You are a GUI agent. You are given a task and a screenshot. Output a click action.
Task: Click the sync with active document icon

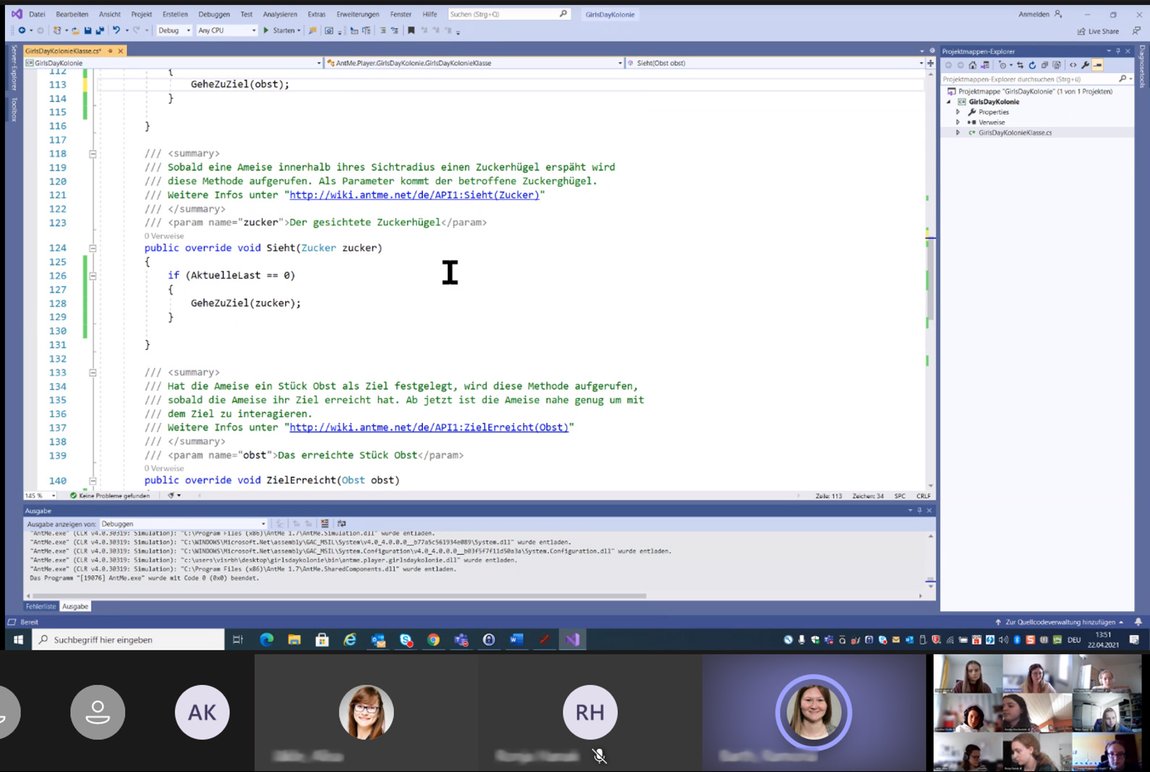point(1020,65)
